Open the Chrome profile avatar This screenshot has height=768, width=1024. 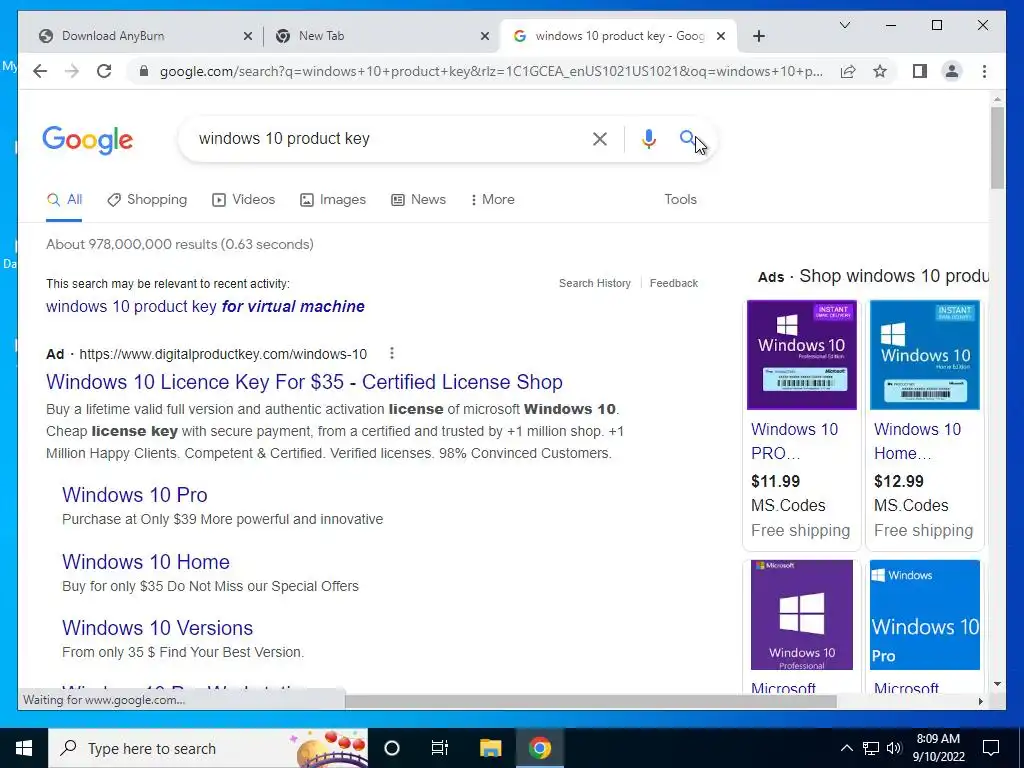click(952, 71)
